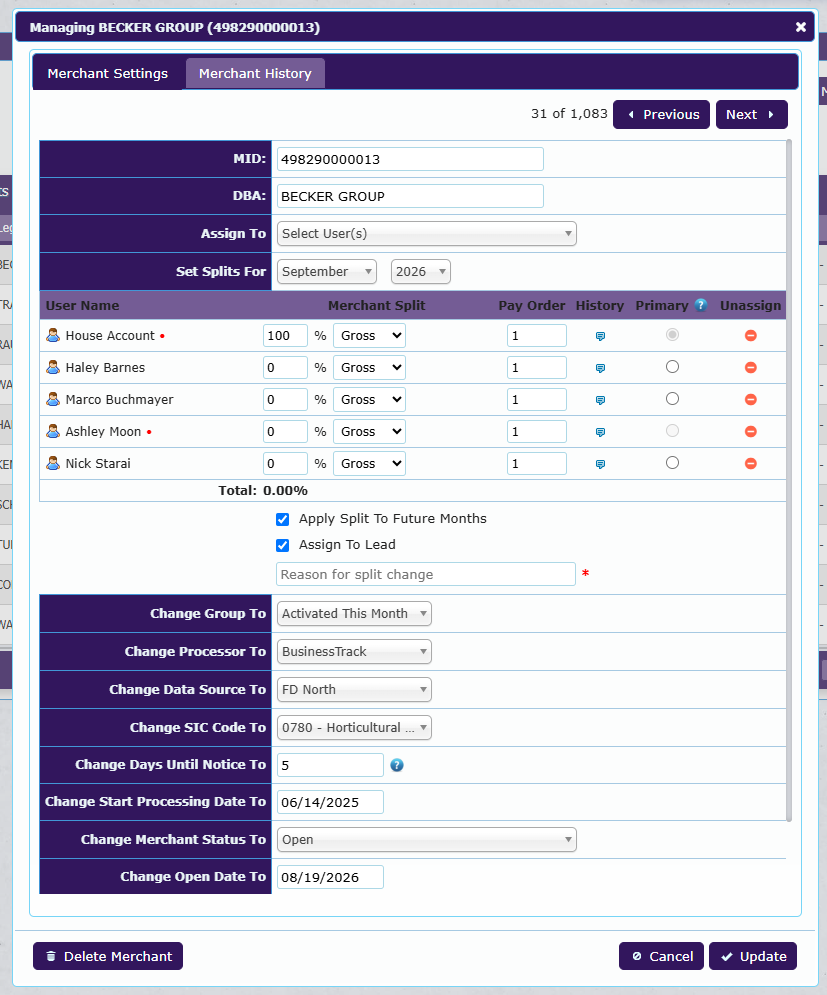Select House Account as primary
Image resolution: width=827 pixels, height=995 pixels.
(x=672, y=334)
